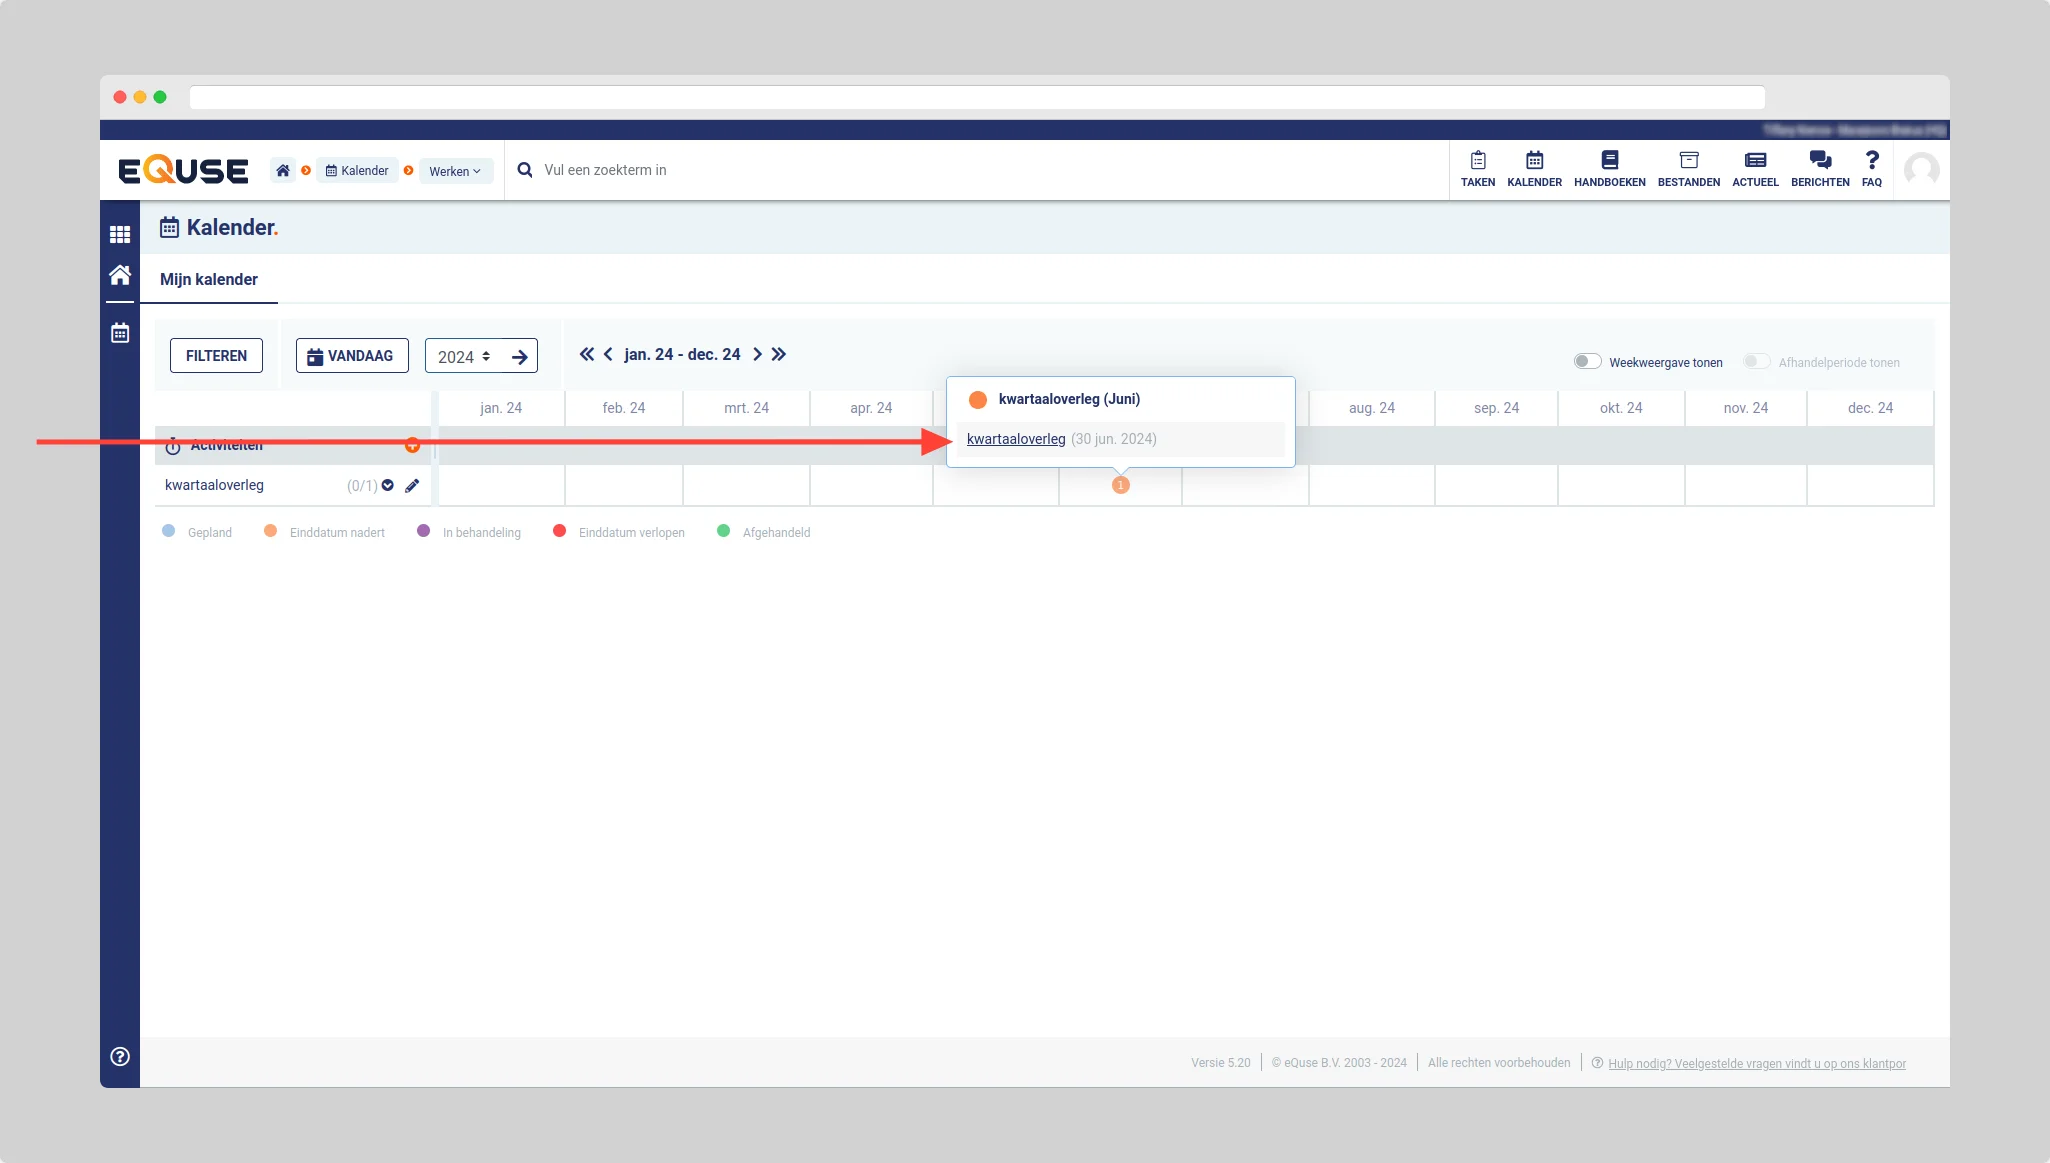Open the sidebar calendar icon
This screenshot has height=1163, width=2050.
pos(120,333)
